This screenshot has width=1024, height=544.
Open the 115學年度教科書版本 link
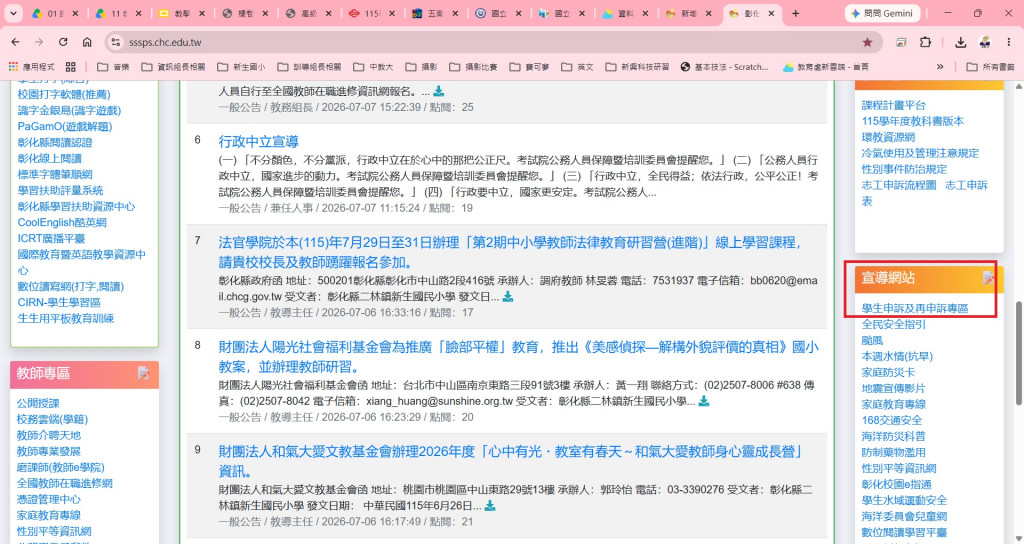tap(912, 121)
